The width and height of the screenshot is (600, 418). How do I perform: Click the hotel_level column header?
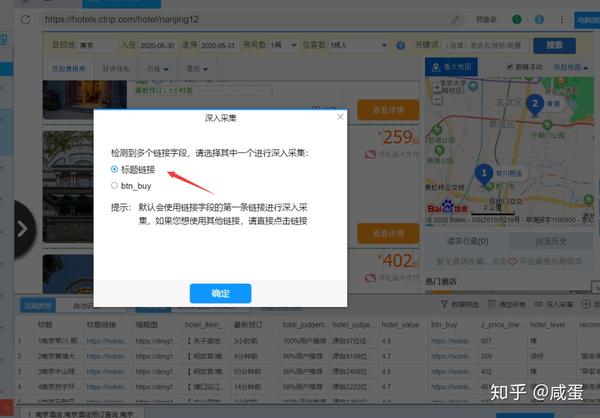pos(548,325)
